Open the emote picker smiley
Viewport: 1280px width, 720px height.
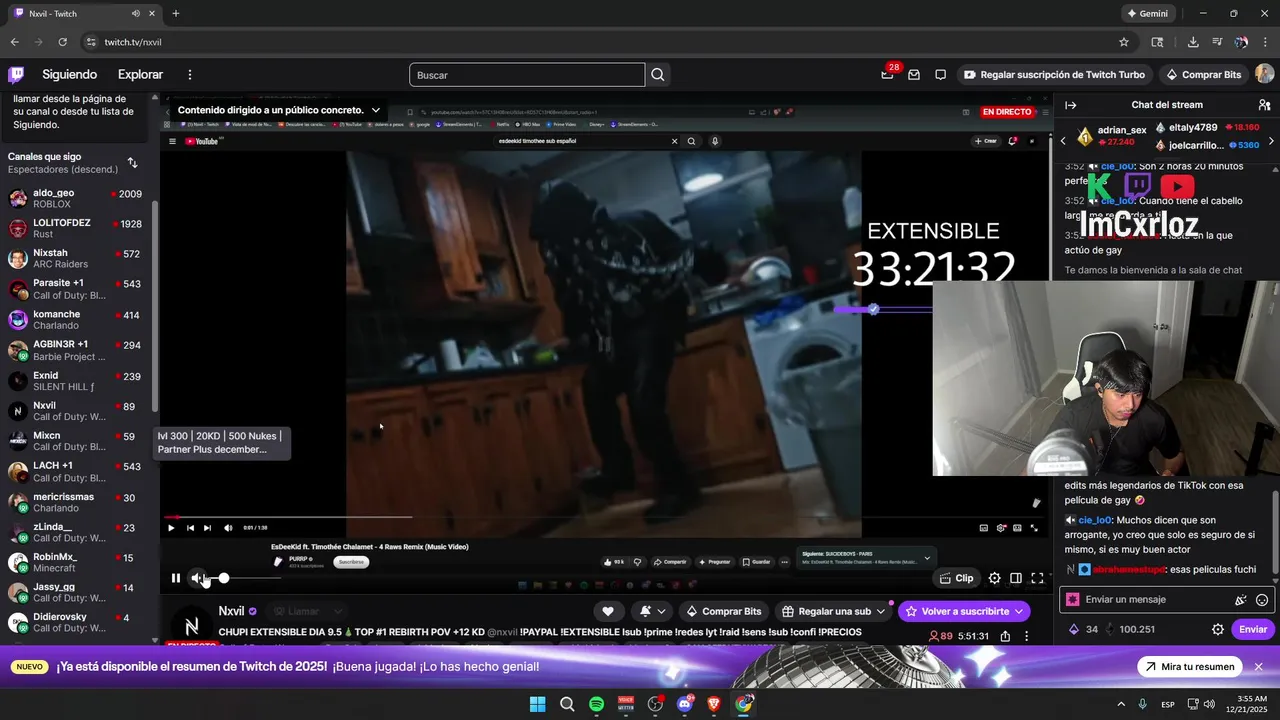[1262, 600]
